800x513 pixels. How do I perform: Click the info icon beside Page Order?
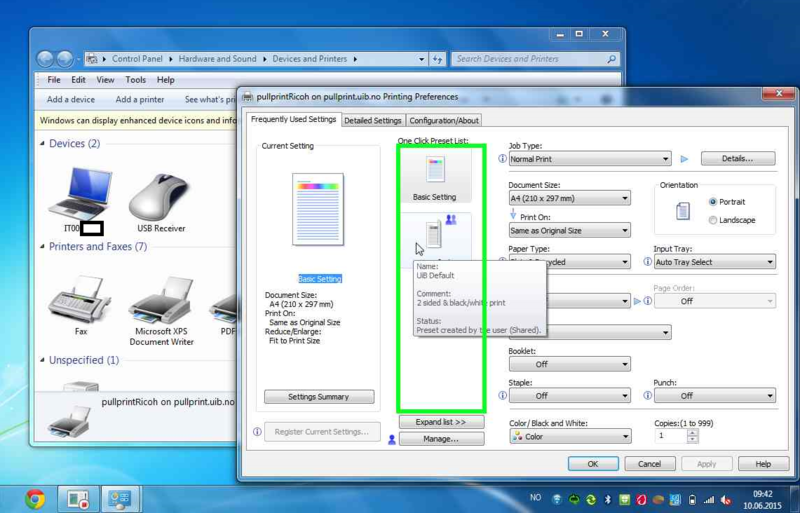pos(647,301)
